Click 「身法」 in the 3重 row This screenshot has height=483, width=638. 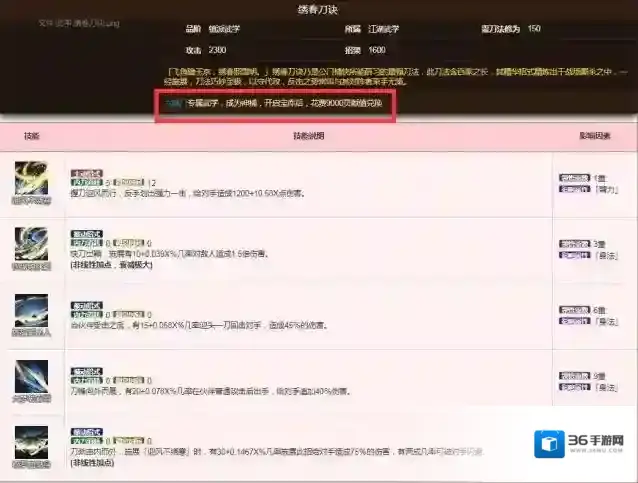pos(607,256)
